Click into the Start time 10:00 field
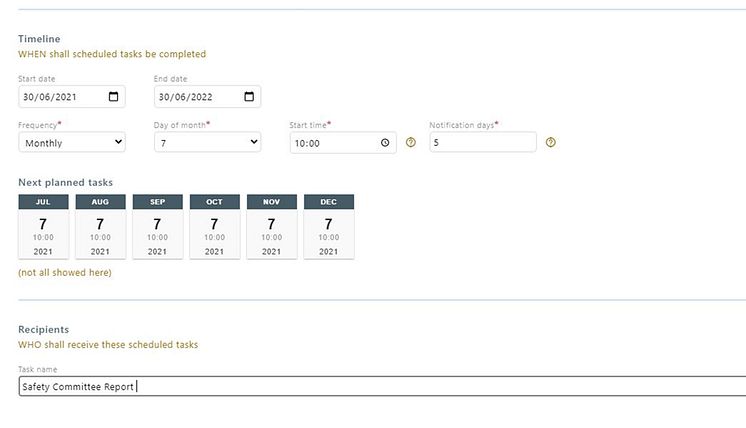This screenshot has height=428, width=746. pyautogui.click(x=343, y=143)
